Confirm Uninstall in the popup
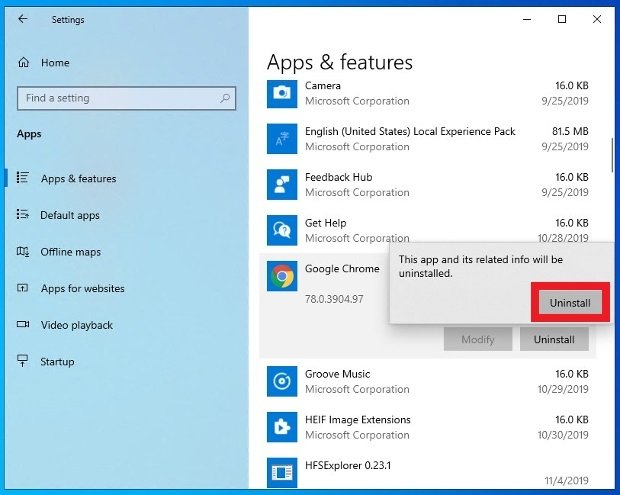 click(570, 303)
